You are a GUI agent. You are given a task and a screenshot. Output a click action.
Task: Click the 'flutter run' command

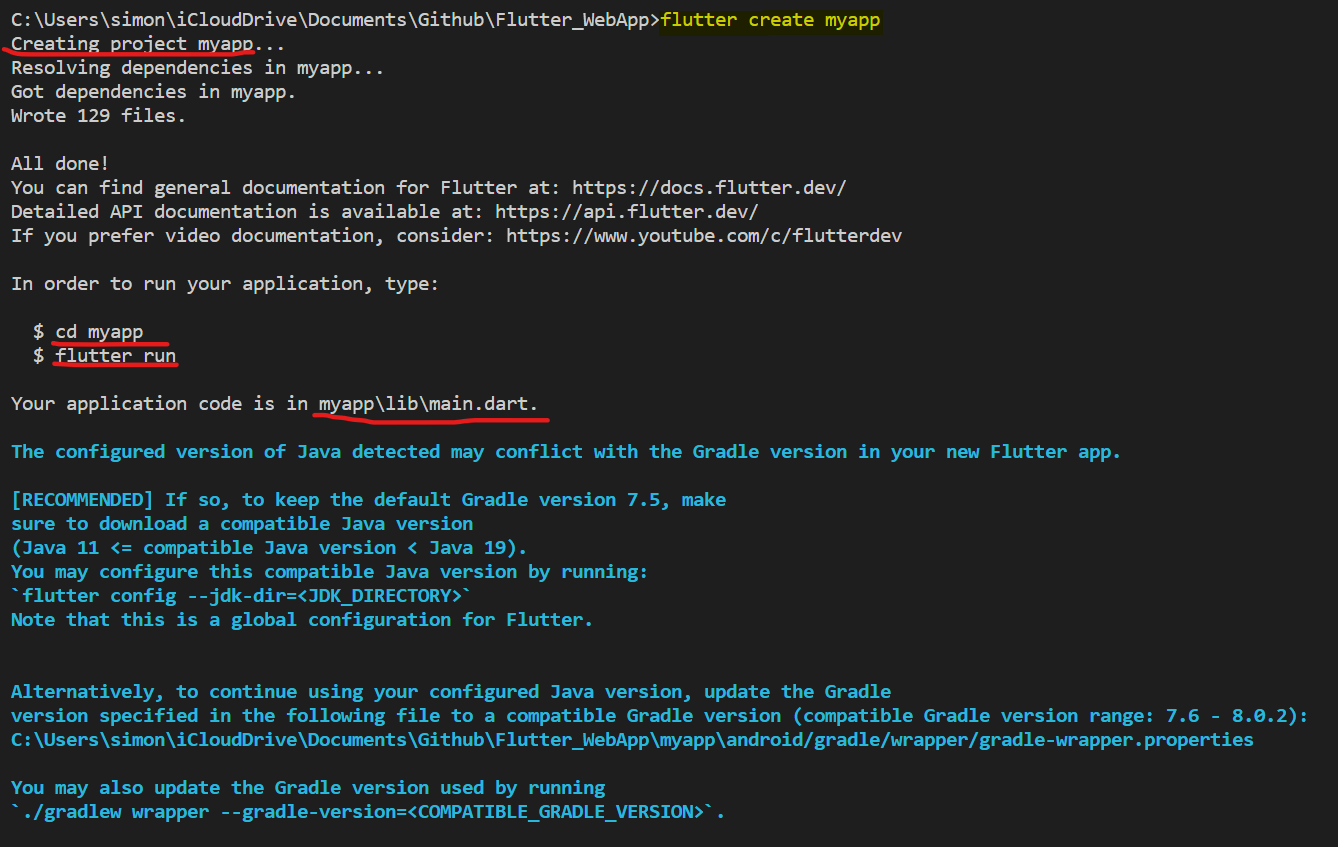pyautogui.click(x=115, y=356)
